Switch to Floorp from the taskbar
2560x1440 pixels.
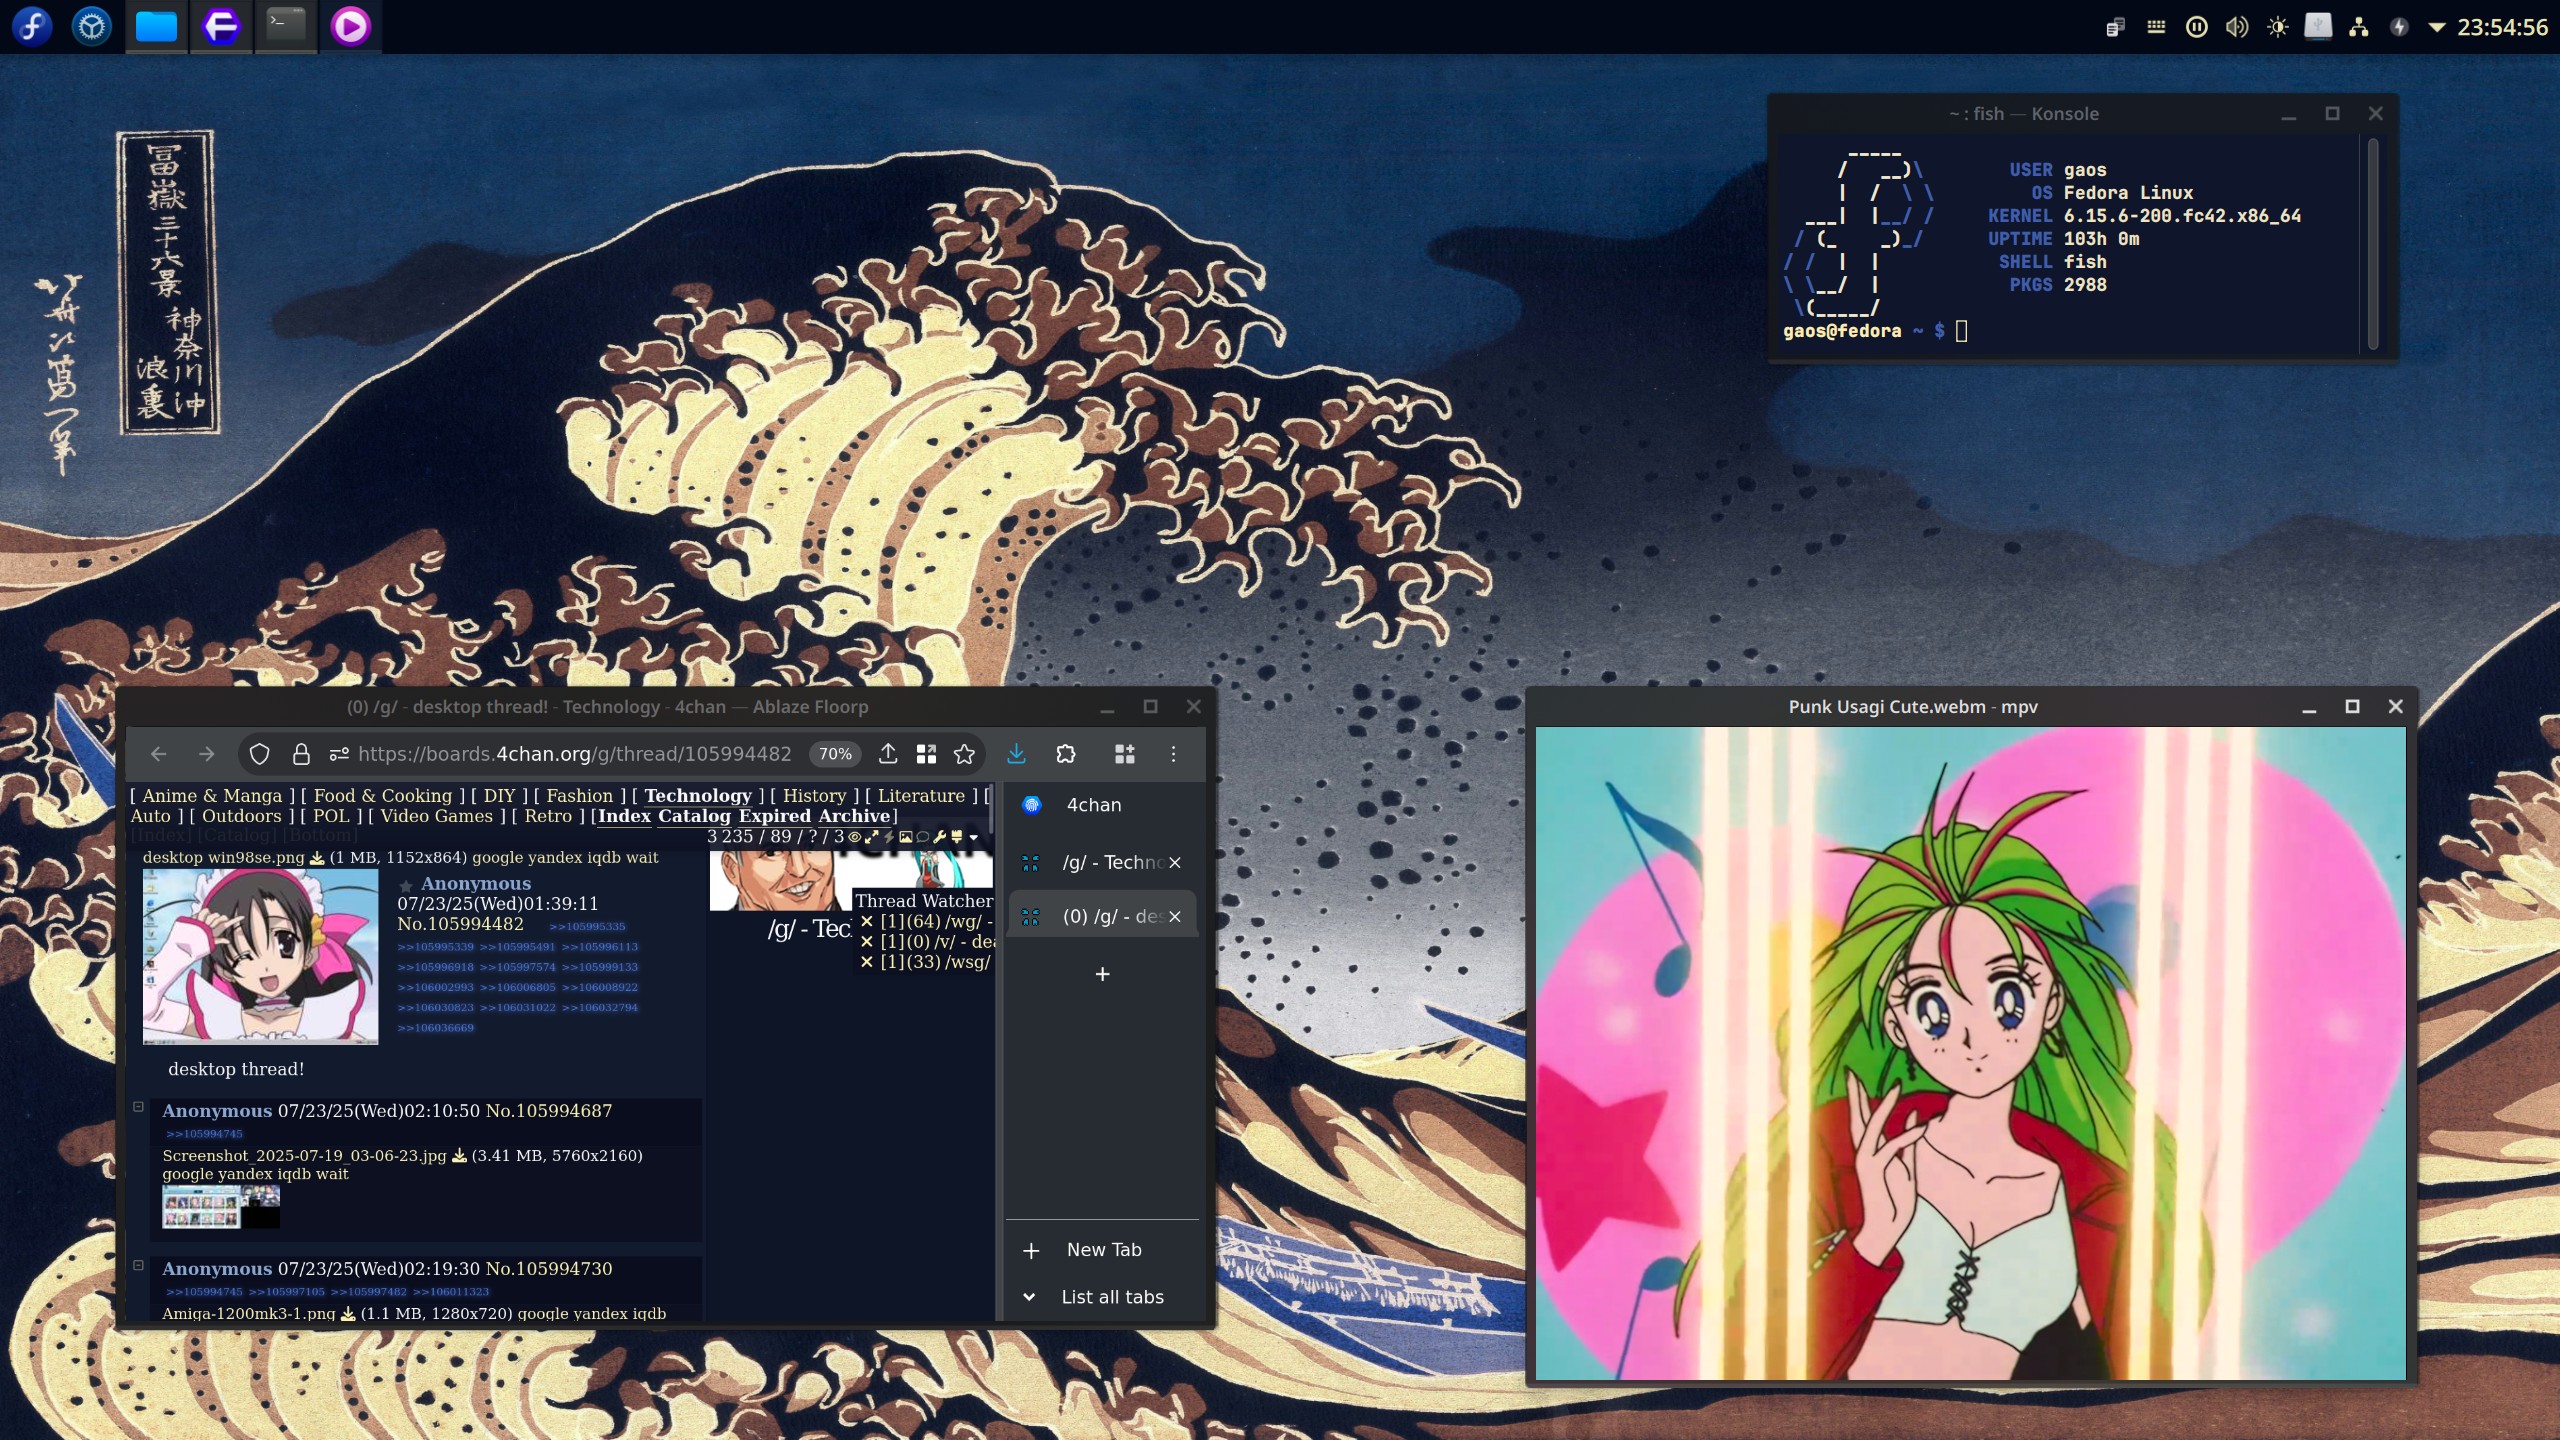[x=221, y=26]
